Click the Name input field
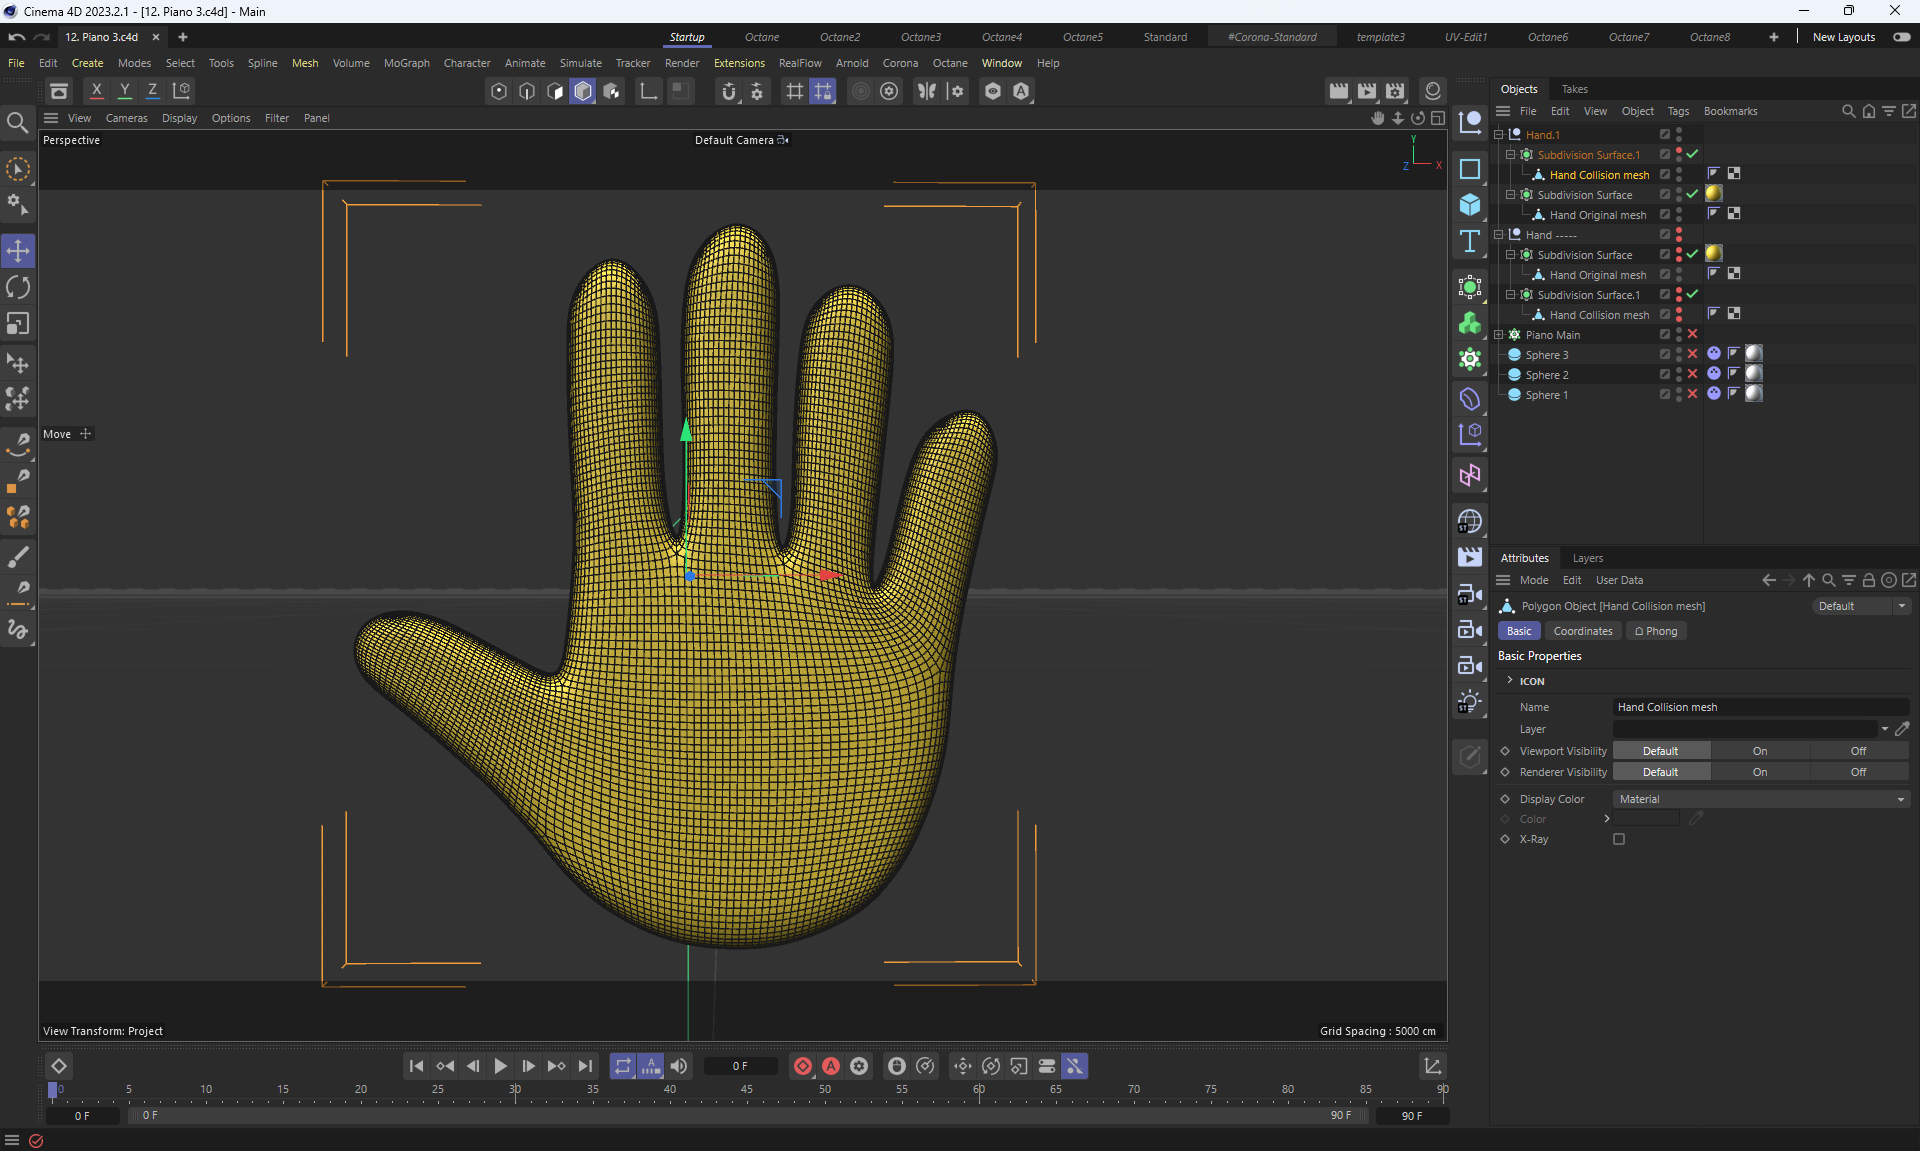The width and height of the screenshot is (1920, 1151). click(1760, 707)
